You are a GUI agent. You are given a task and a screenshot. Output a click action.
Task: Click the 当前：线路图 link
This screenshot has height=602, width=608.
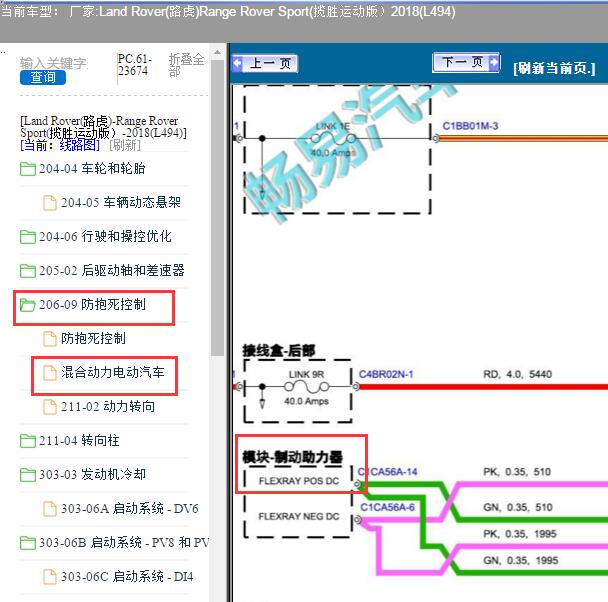[x=60, y=145]
